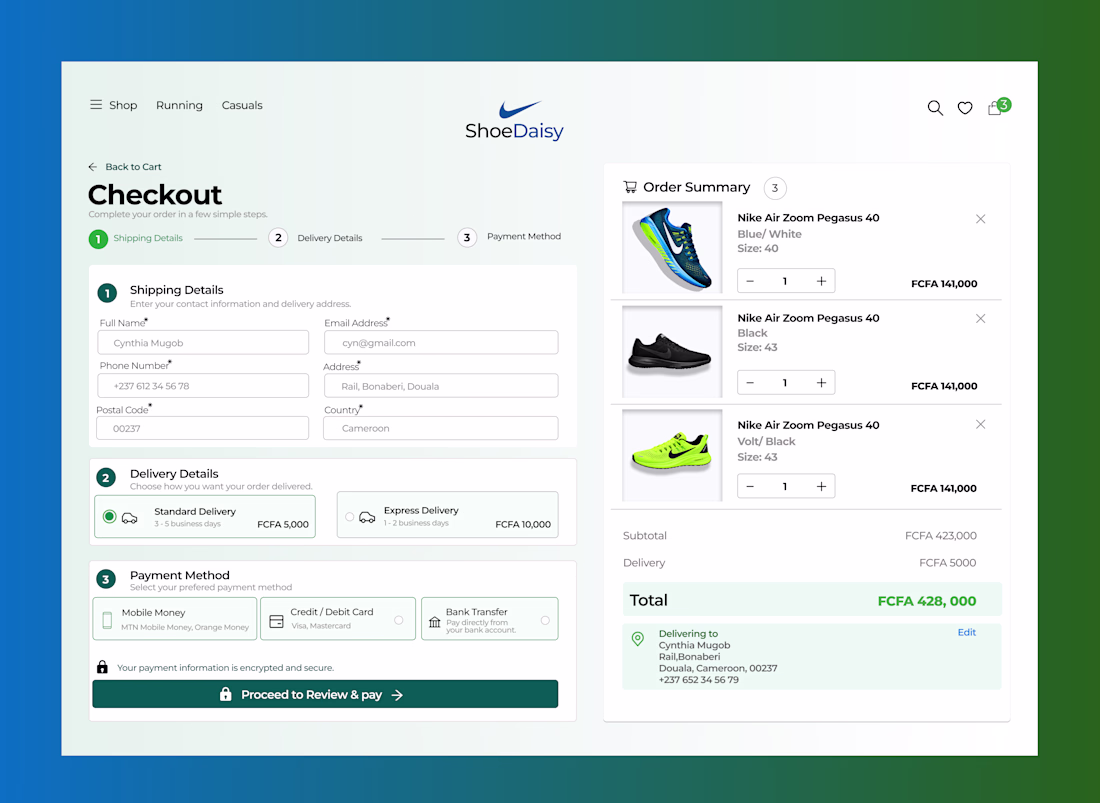Image resolution: width=1100 pixels, height=803 pixels.
Task: Select Bank Transfer radio button
Action: (545, 620)
